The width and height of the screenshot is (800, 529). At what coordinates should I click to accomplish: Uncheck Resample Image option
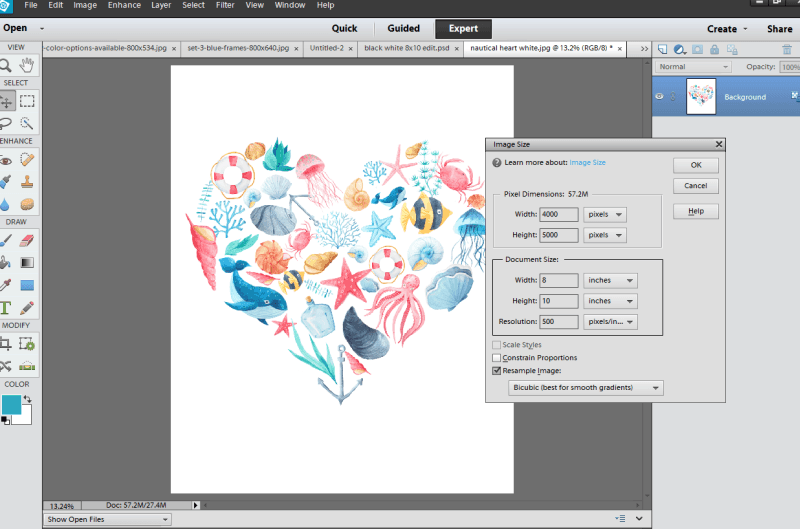tap(496, 371)
